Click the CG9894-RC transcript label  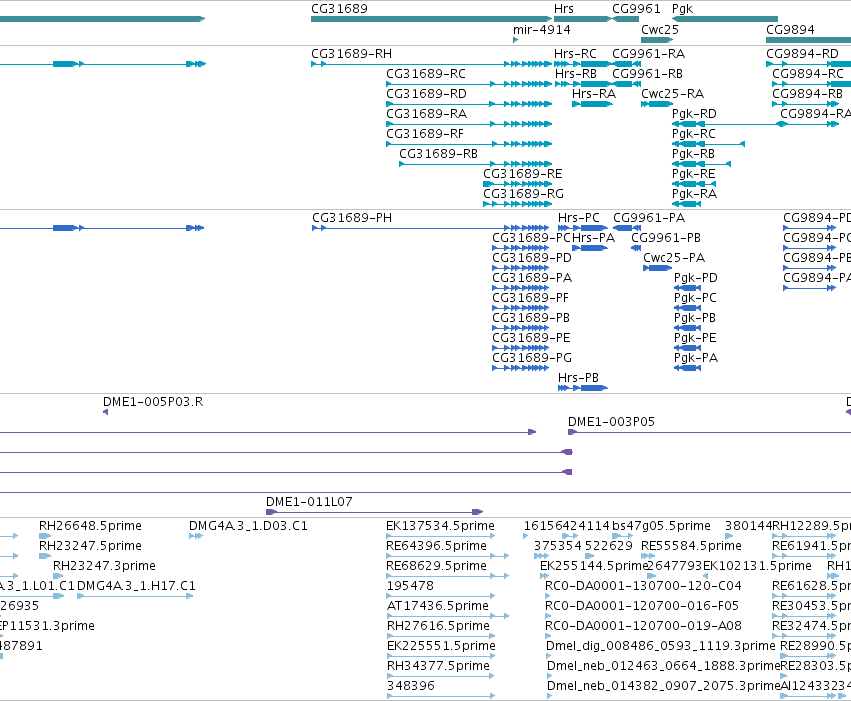808,74
